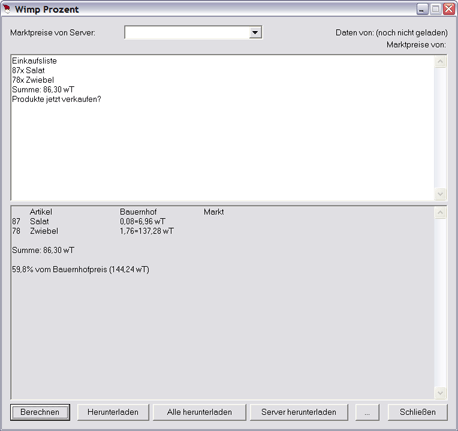Click Alle herunterladen button
458x431 pixels.
[199, 412]
